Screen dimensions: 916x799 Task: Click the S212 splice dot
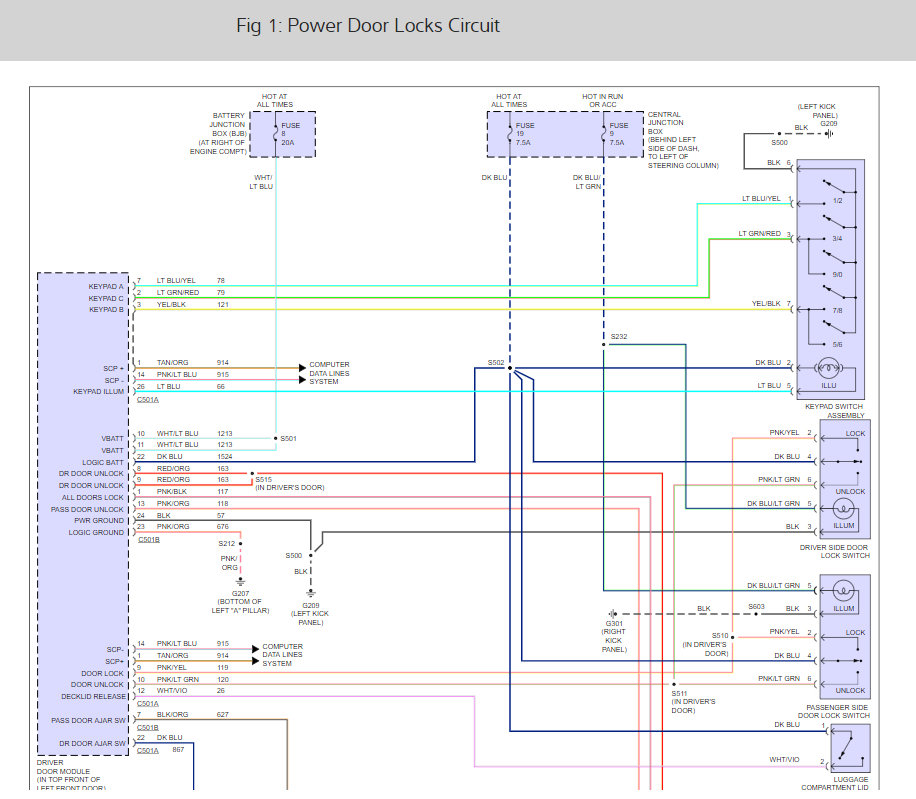tap(240, 543)
